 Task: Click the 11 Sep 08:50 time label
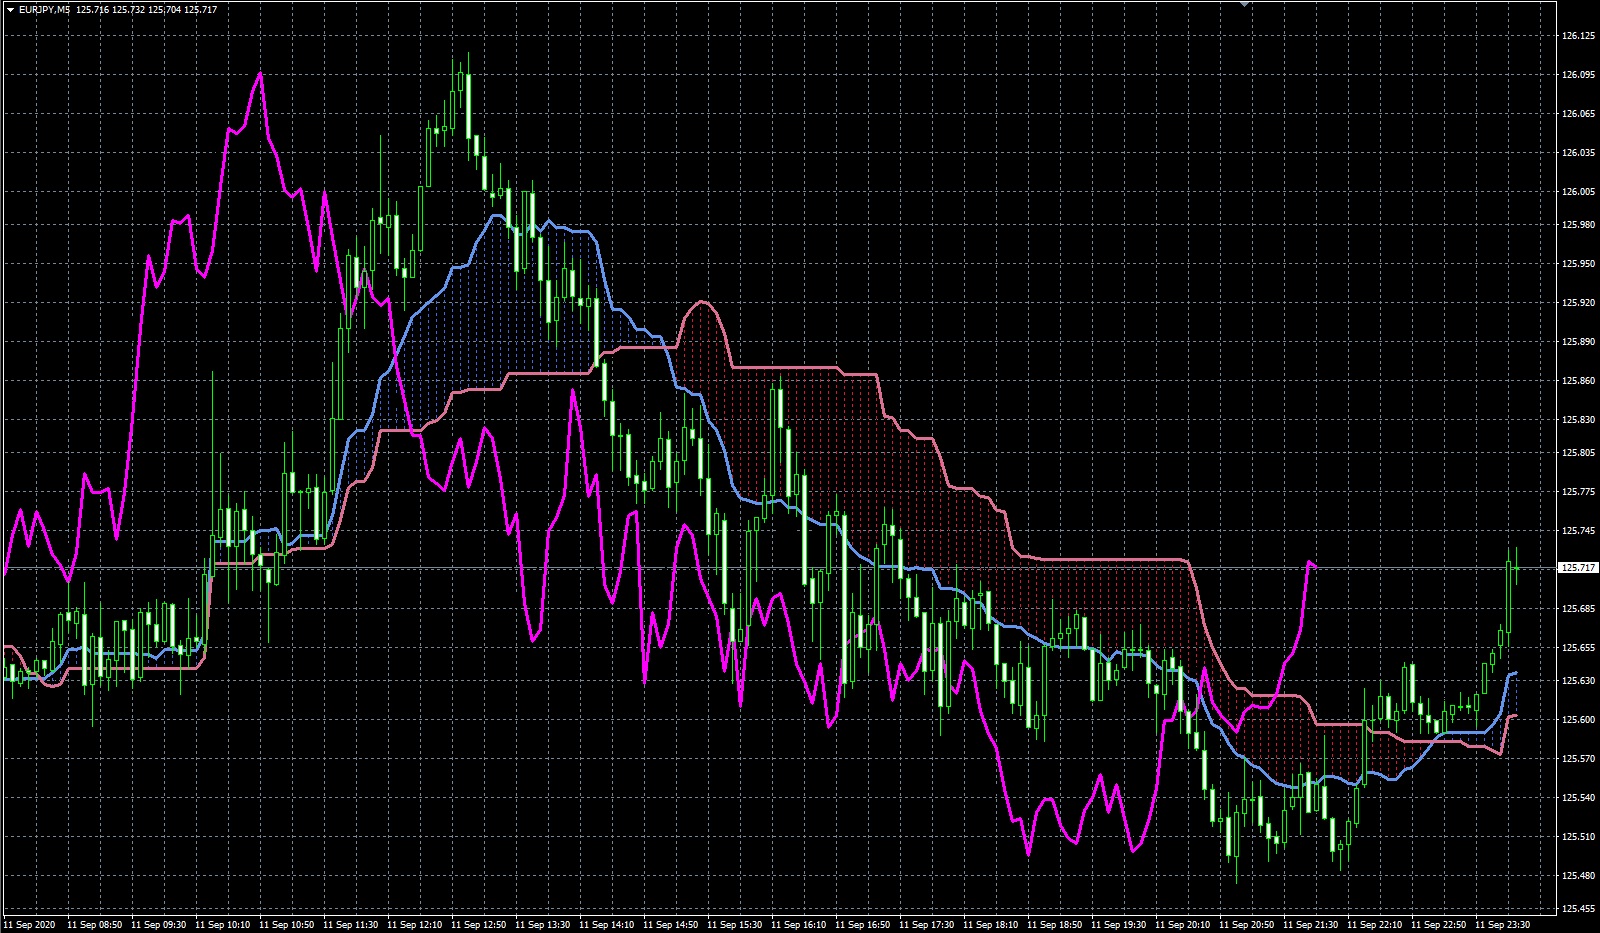94,925
